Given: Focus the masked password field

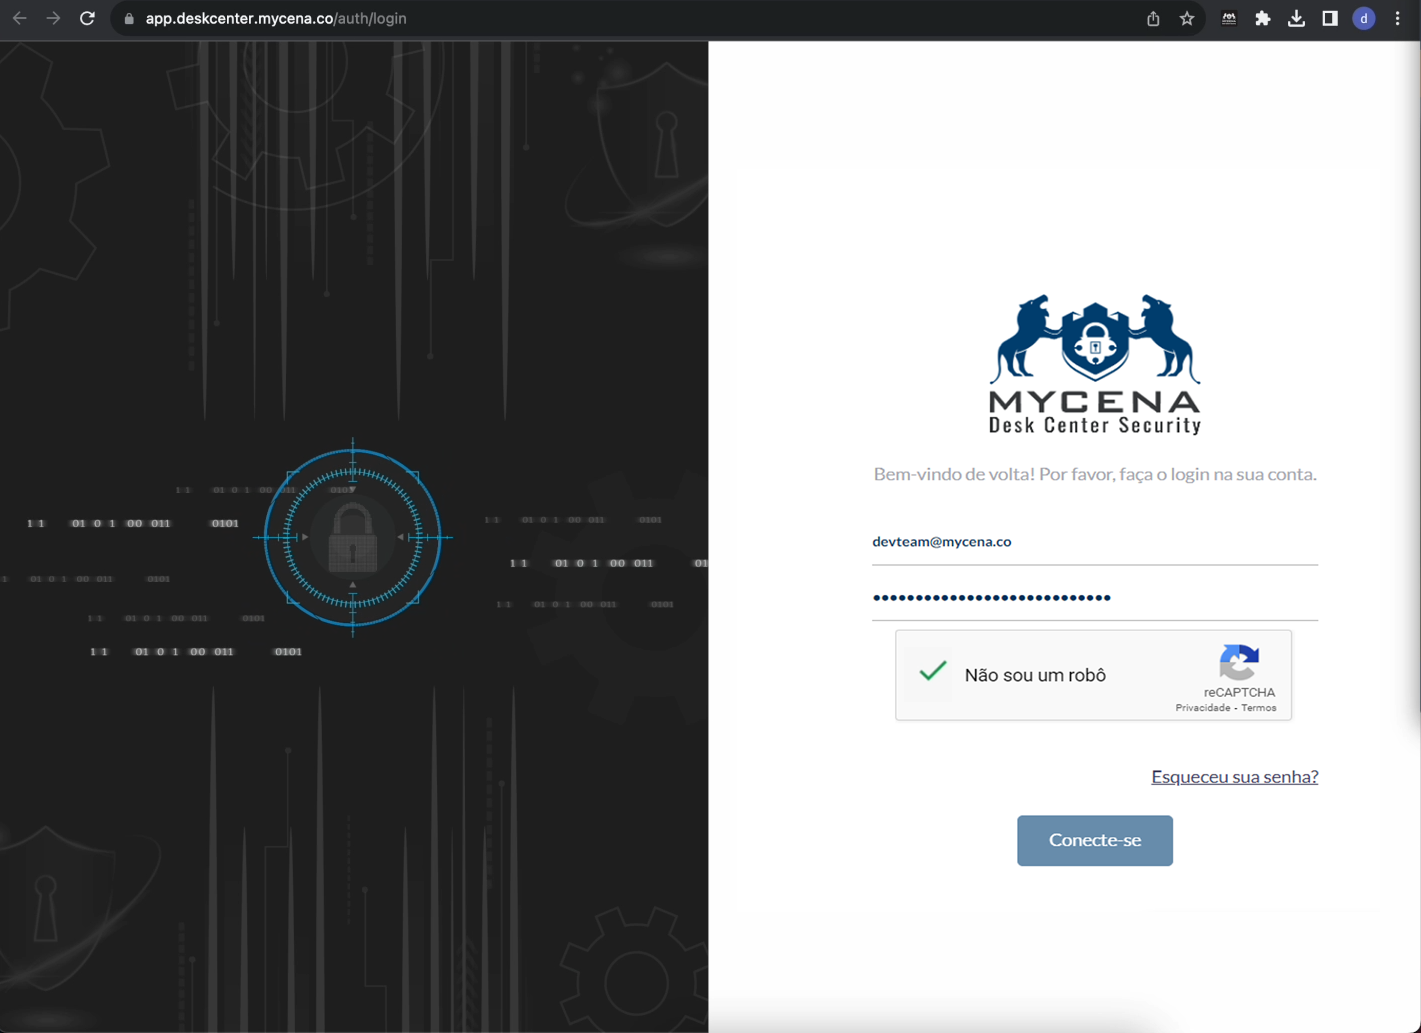Looking at the screenshot, I should [x=1095, y=597].
